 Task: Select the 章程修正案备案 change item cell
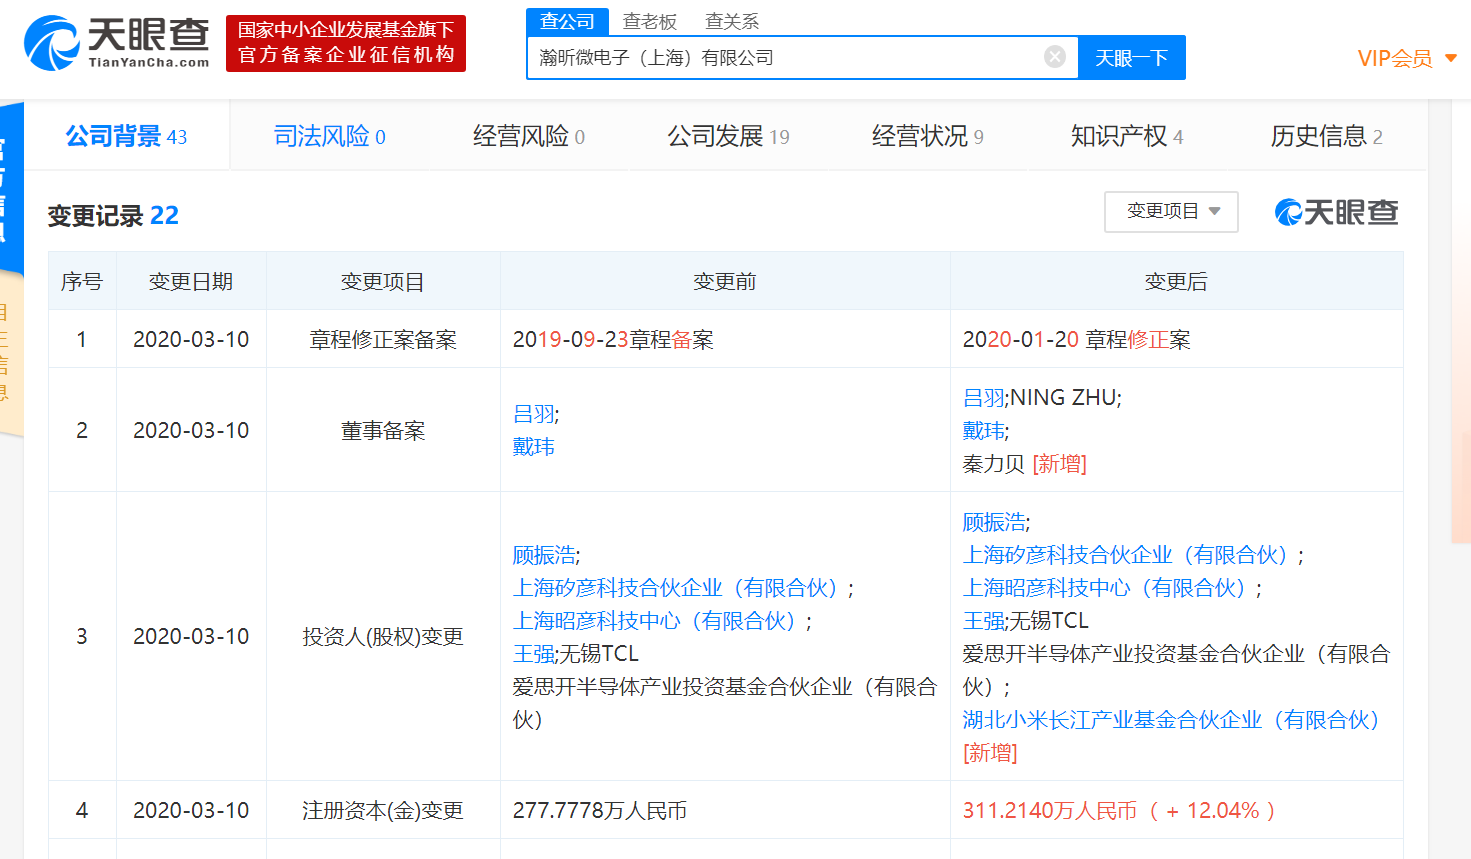tap(383, 340)
